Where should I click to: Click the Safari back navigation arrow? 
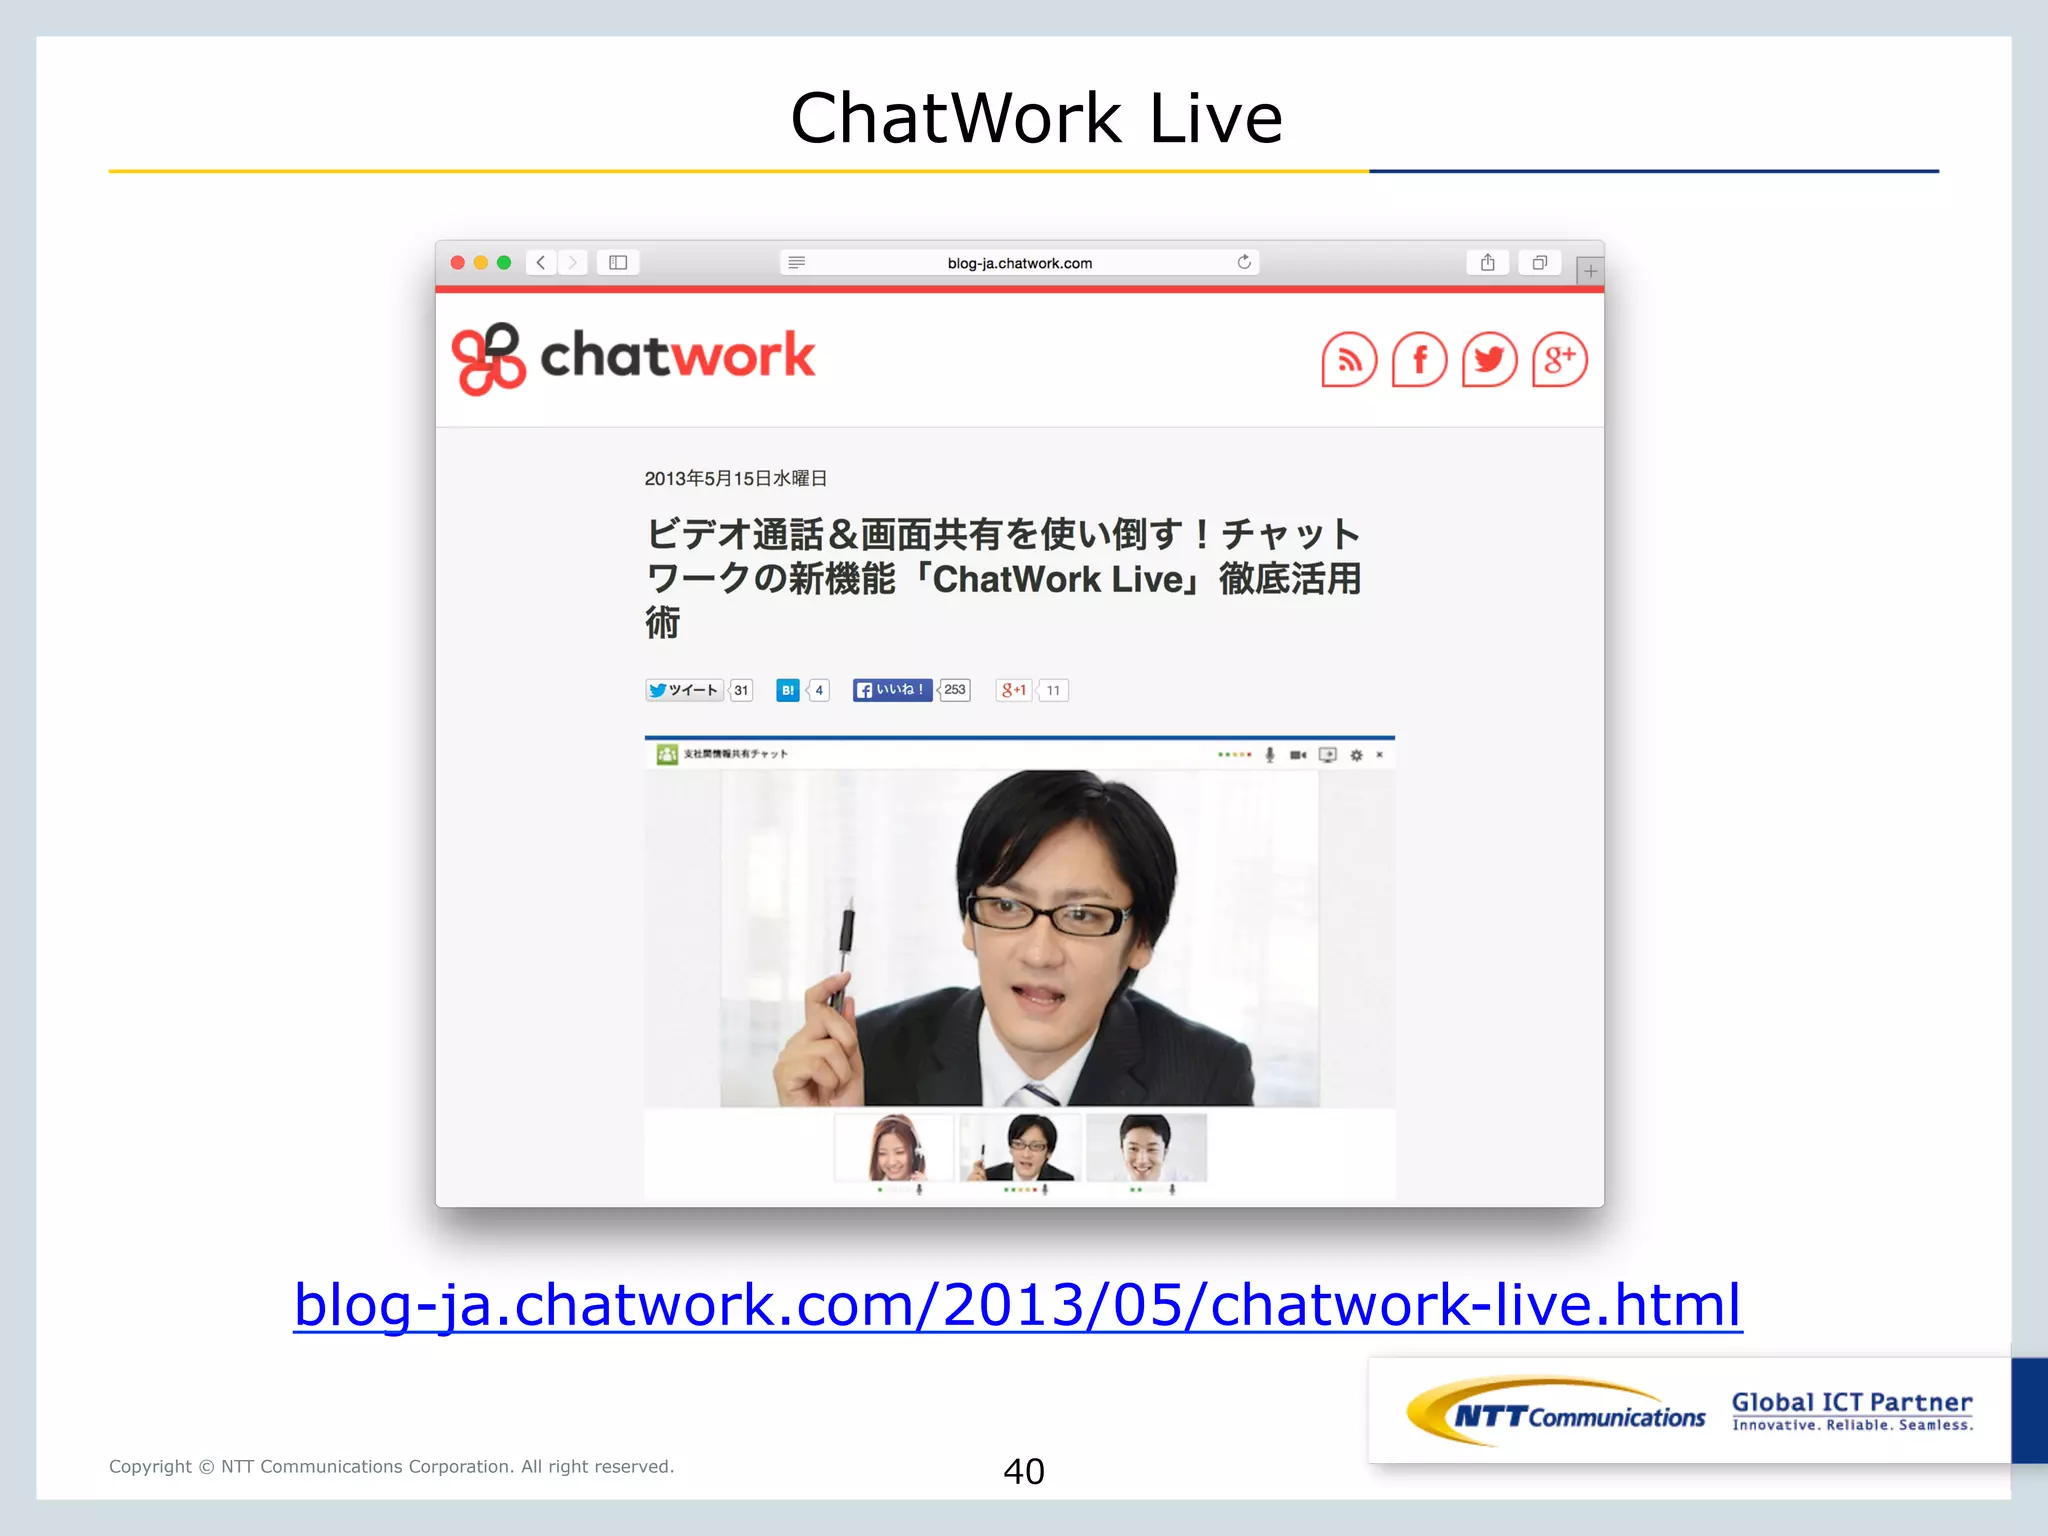(x=541, y=262)
